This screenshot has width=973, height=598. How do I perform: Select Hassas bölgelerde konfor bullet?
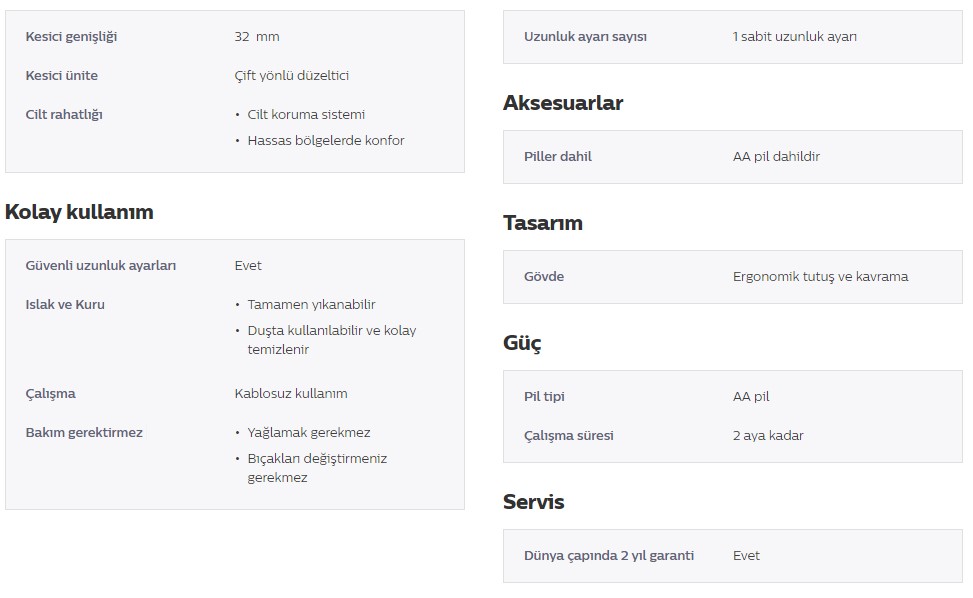pyautogui.click(x=326, y=141)
